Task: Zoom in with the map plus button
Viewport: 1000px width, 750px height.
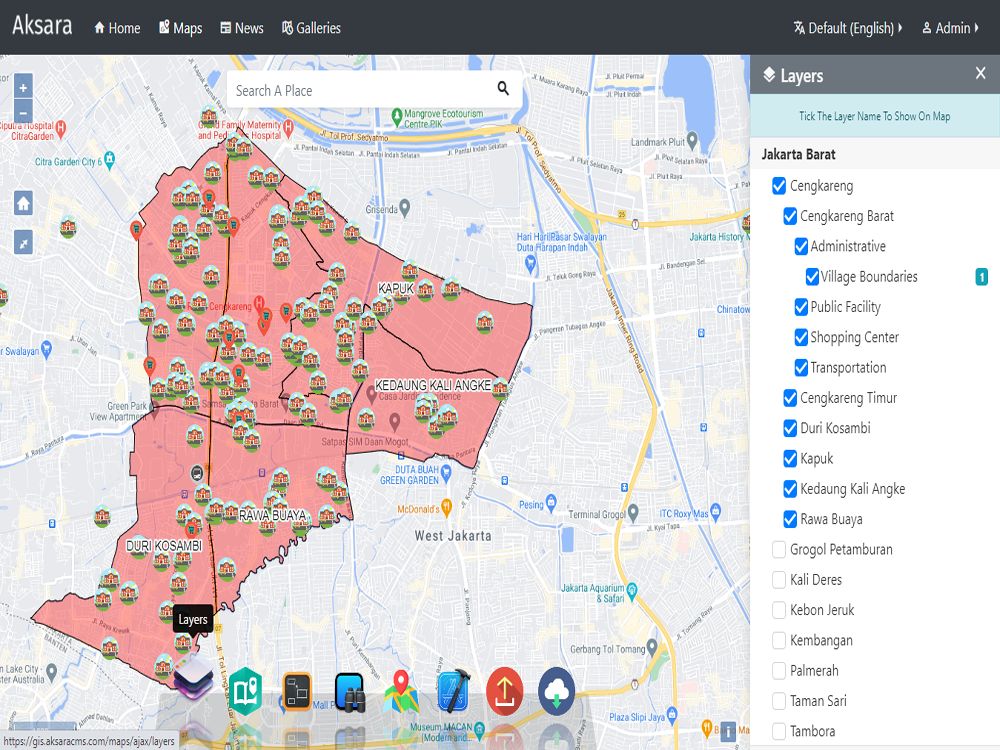Action: coord(23,87)
